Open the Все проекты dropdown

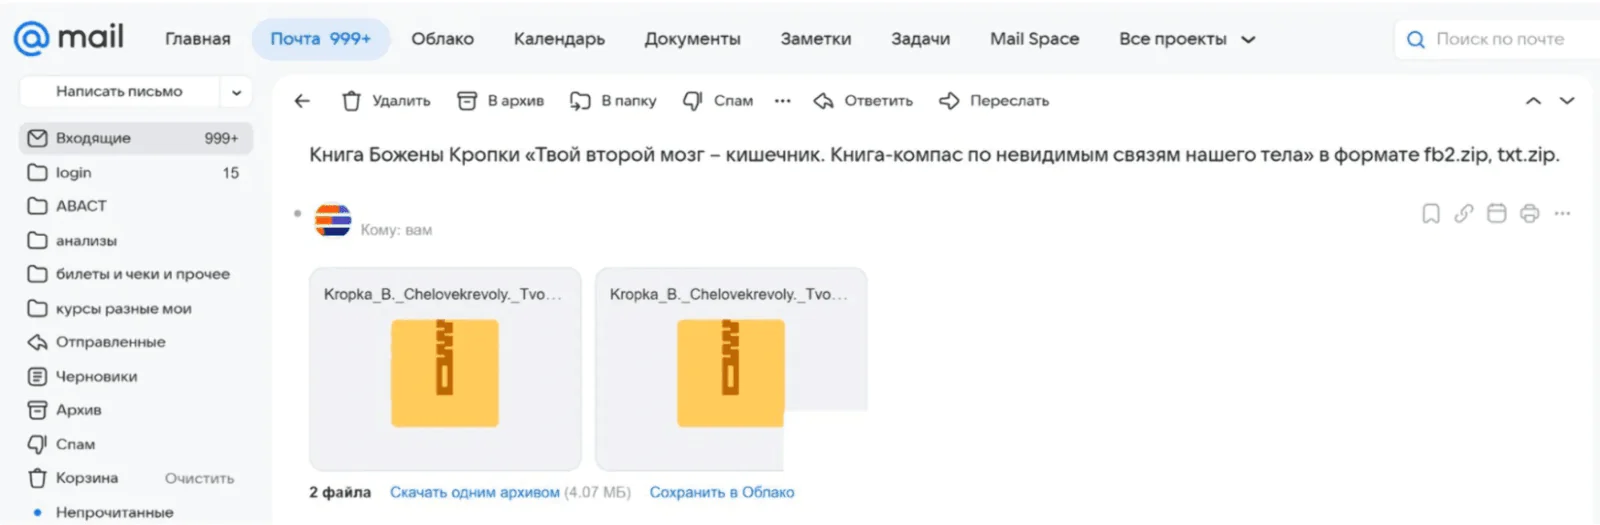coord(1186,39)
